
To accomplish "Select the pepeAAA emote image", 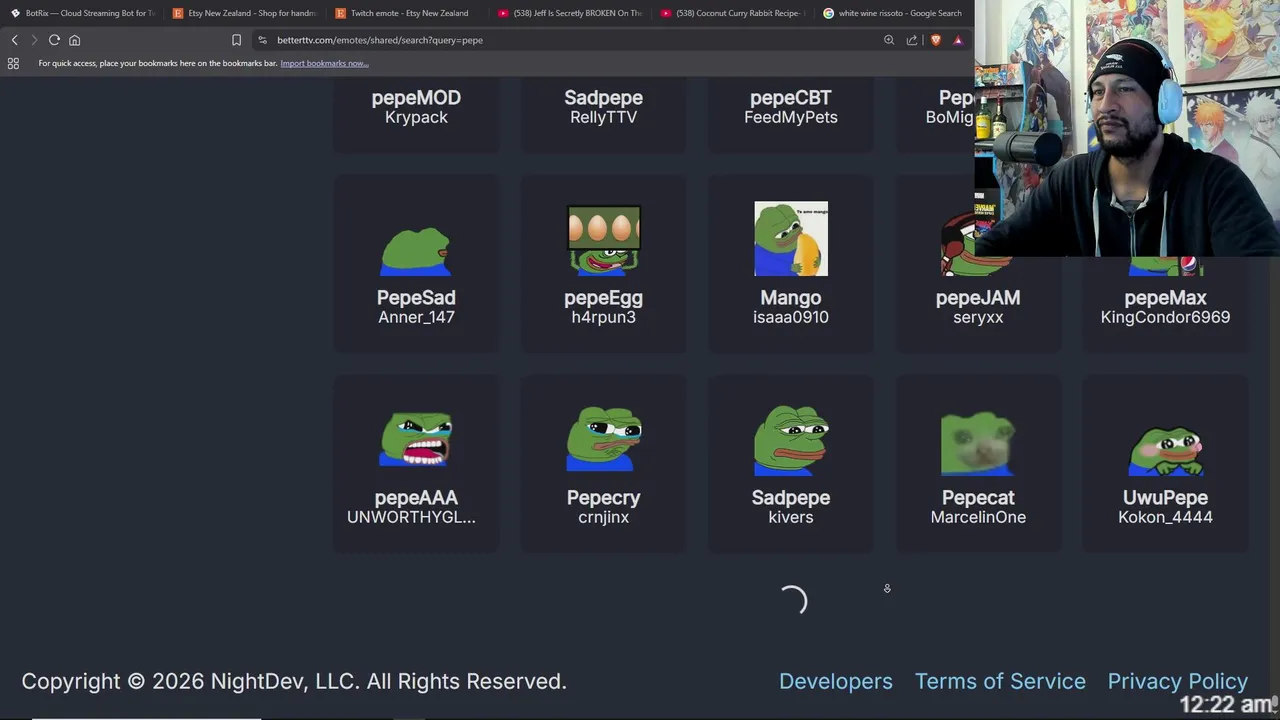I will [x=416, y=439].
